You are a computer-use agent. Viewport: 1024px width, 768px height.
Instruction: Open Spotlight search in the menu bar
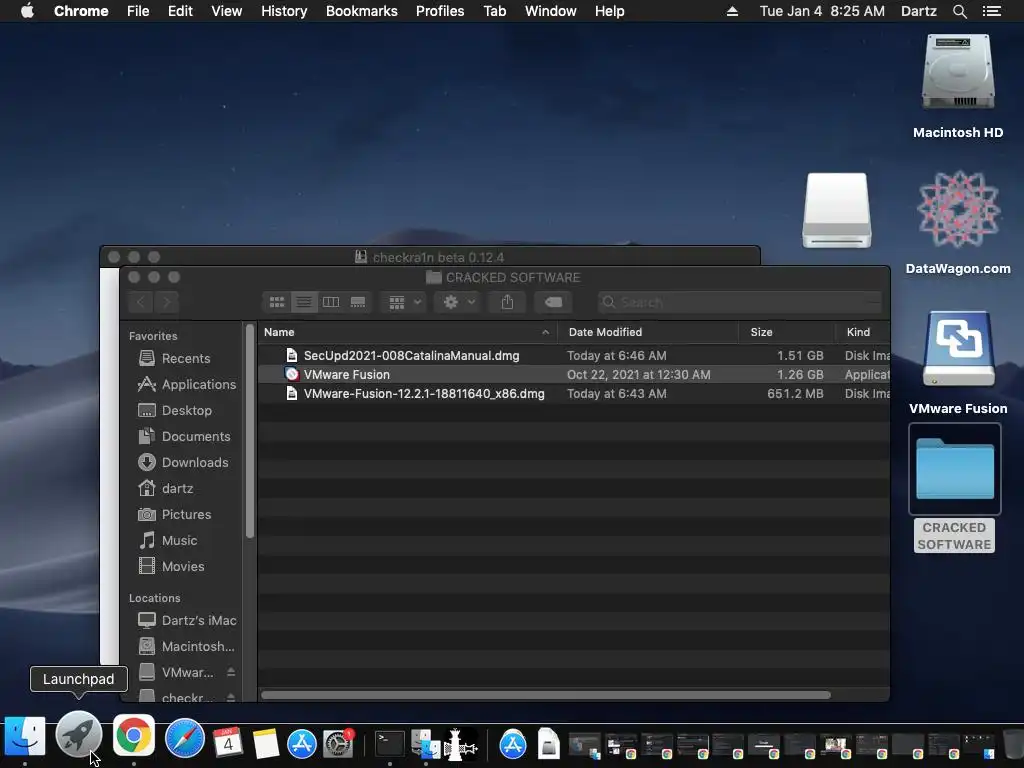[x=959, y=11]
